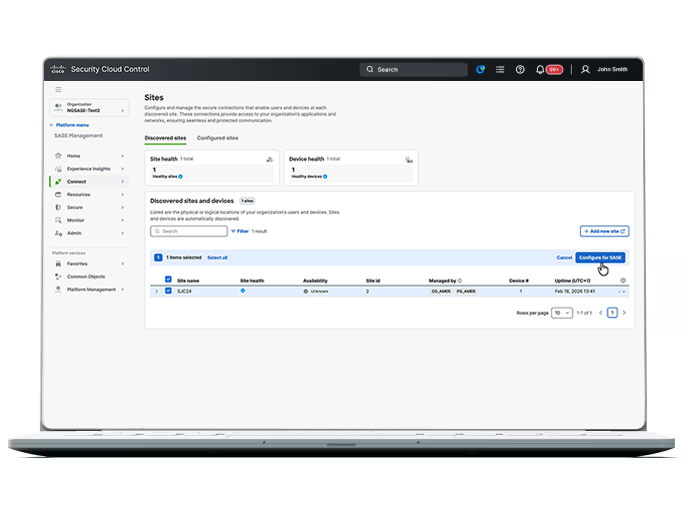684x513 pixels.
Task: Click the sites table Search field
Action: (x=189, y=231)
